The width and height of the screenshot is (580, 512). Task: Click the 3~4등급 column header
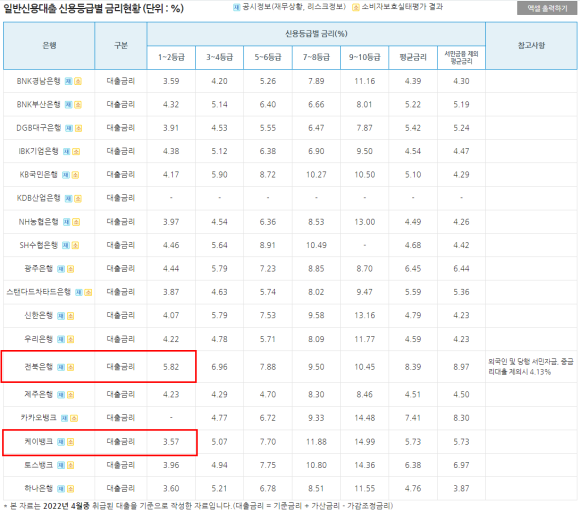(x=219, y=57)
